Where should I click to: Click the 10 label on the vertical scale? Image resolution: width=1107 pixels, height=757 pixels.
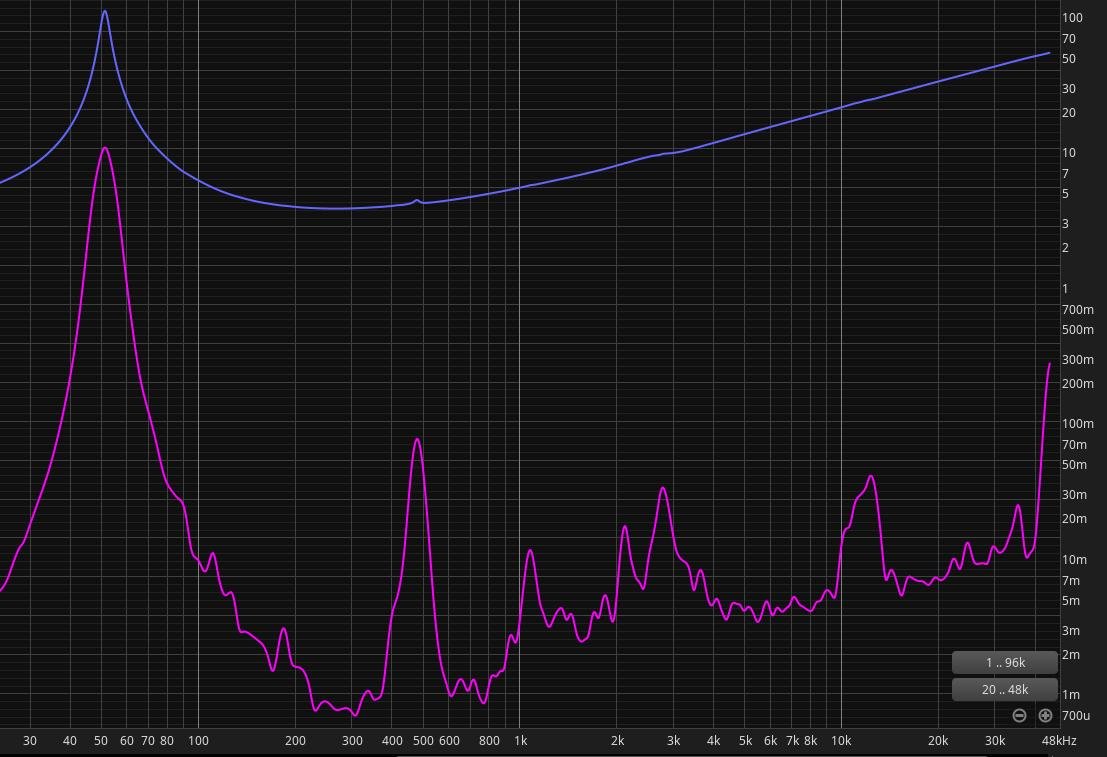pos(1069,153)
